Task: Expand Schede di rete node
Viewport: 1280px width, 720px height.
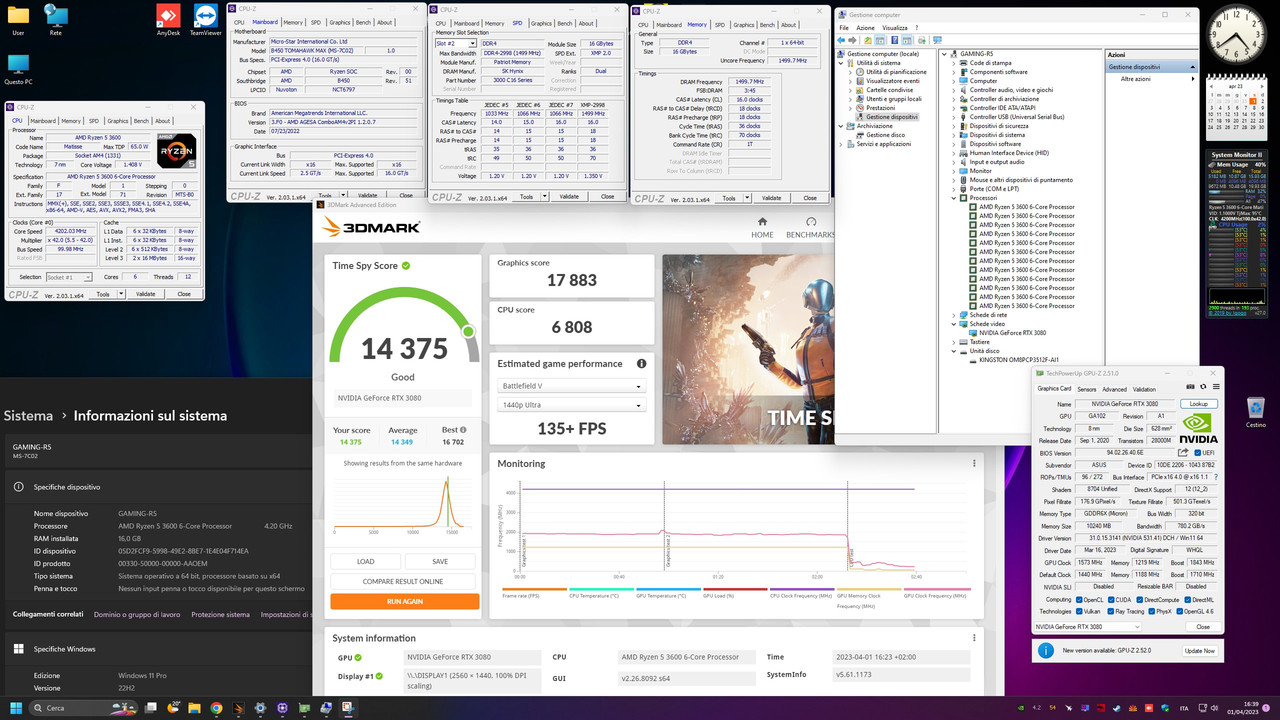Action: [x=954, y=315]
